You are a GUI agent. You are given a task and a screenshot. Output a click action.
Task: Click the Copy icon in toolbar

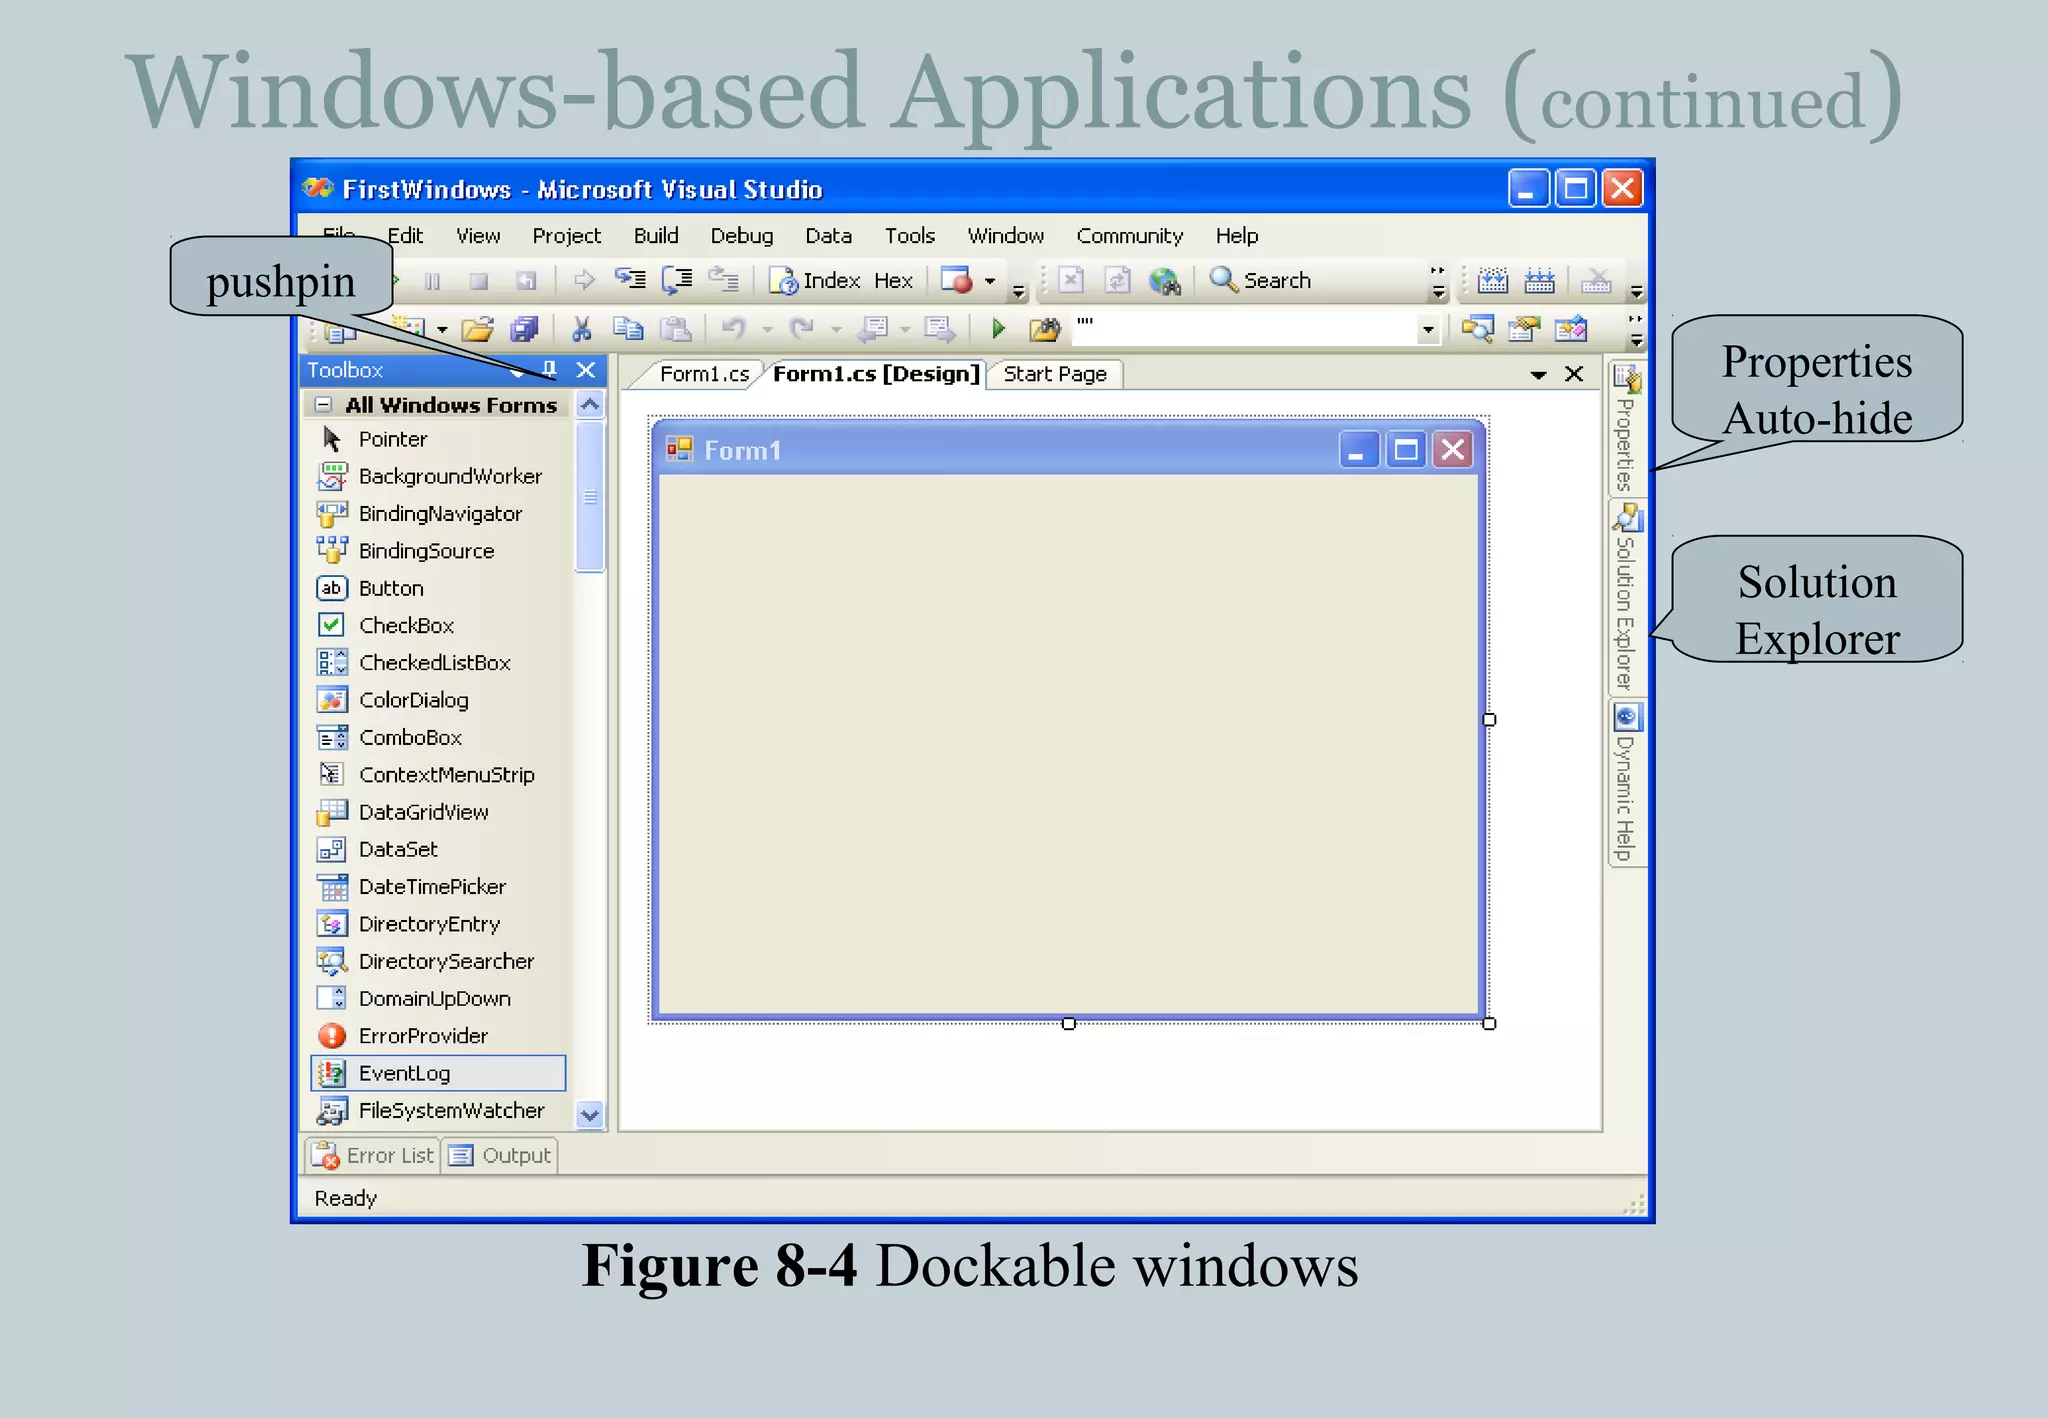[628, 328]
